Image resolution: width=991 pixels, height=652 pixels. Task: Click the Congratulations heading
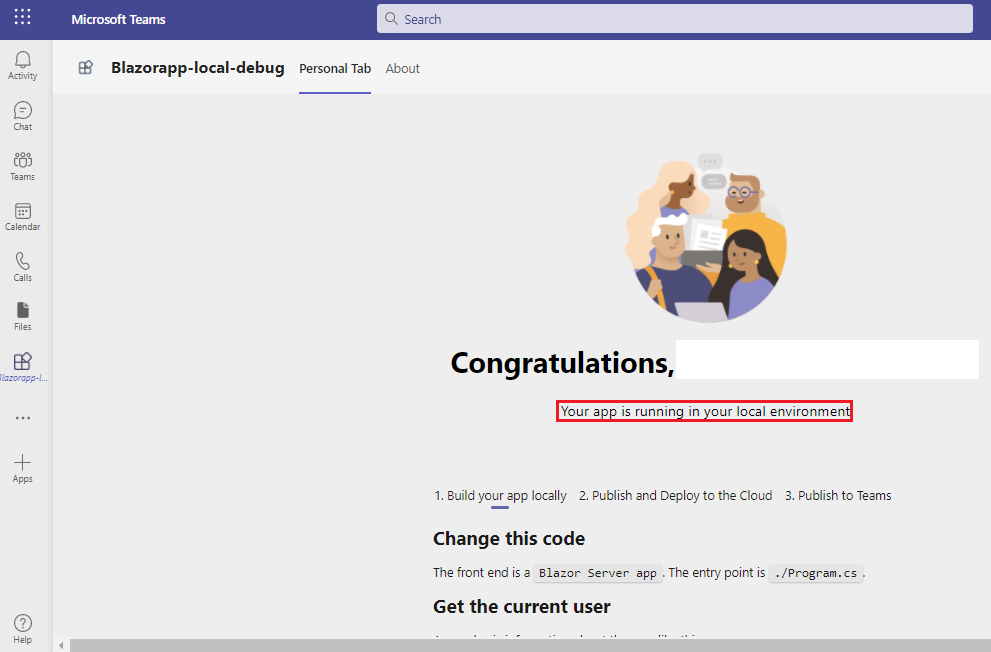click(x=562, y=363)
